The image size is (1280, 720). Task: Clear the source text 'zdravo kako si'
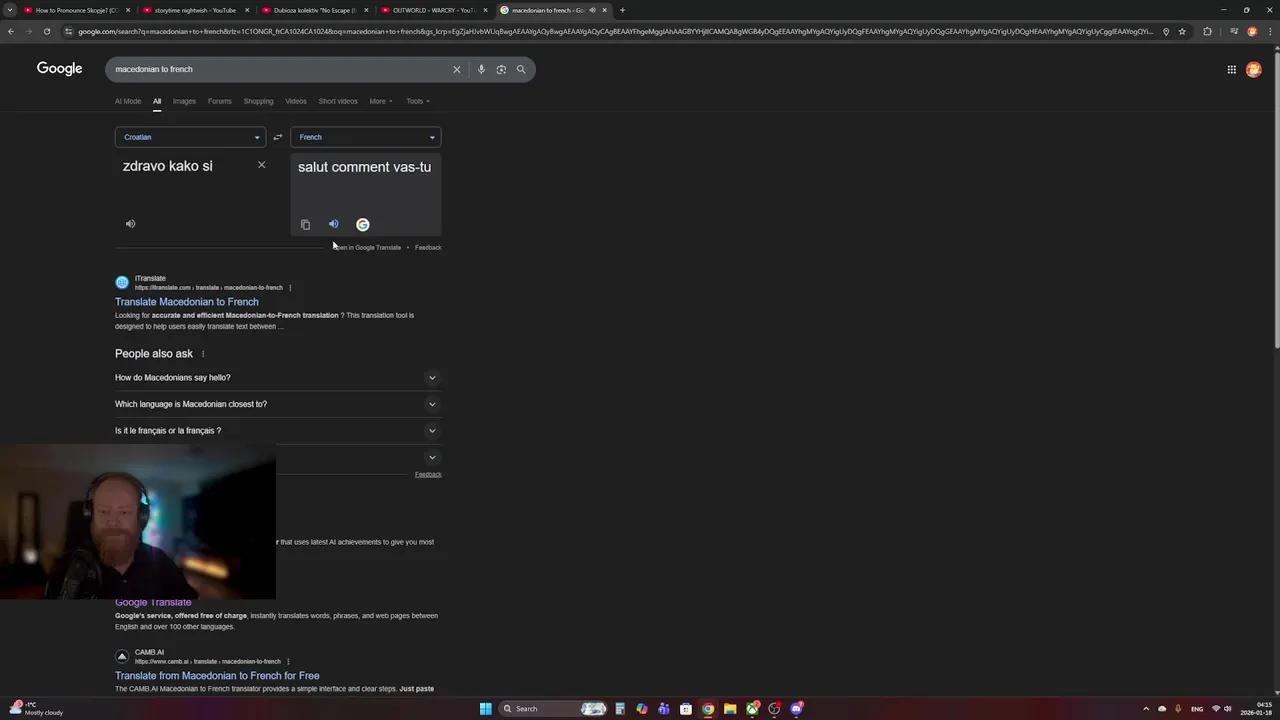tap(262, 165)
